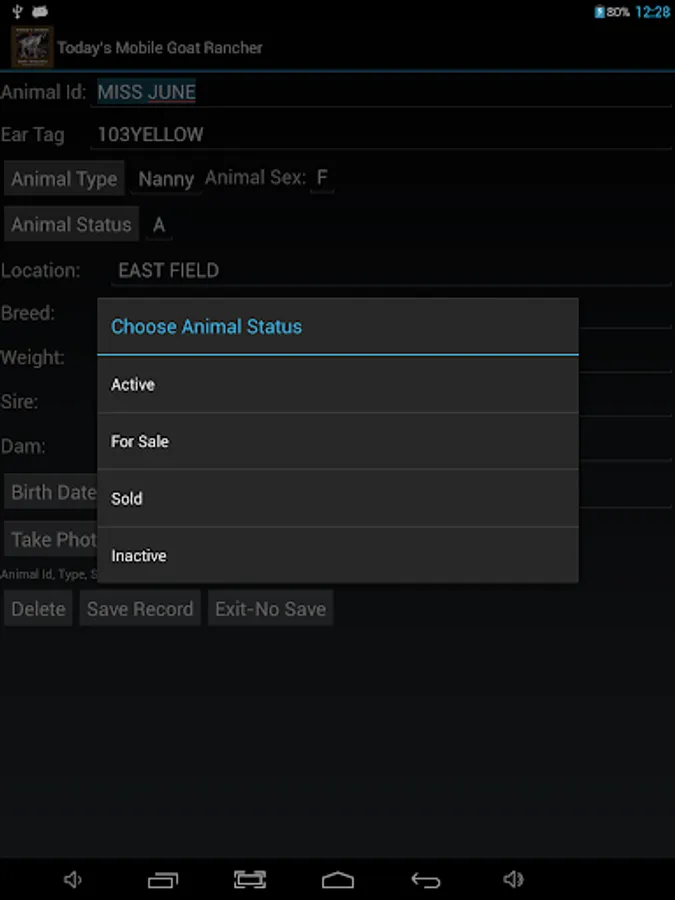Select the For Sale status option
This screenshot has height=900, width=675.
coord(338,442)
